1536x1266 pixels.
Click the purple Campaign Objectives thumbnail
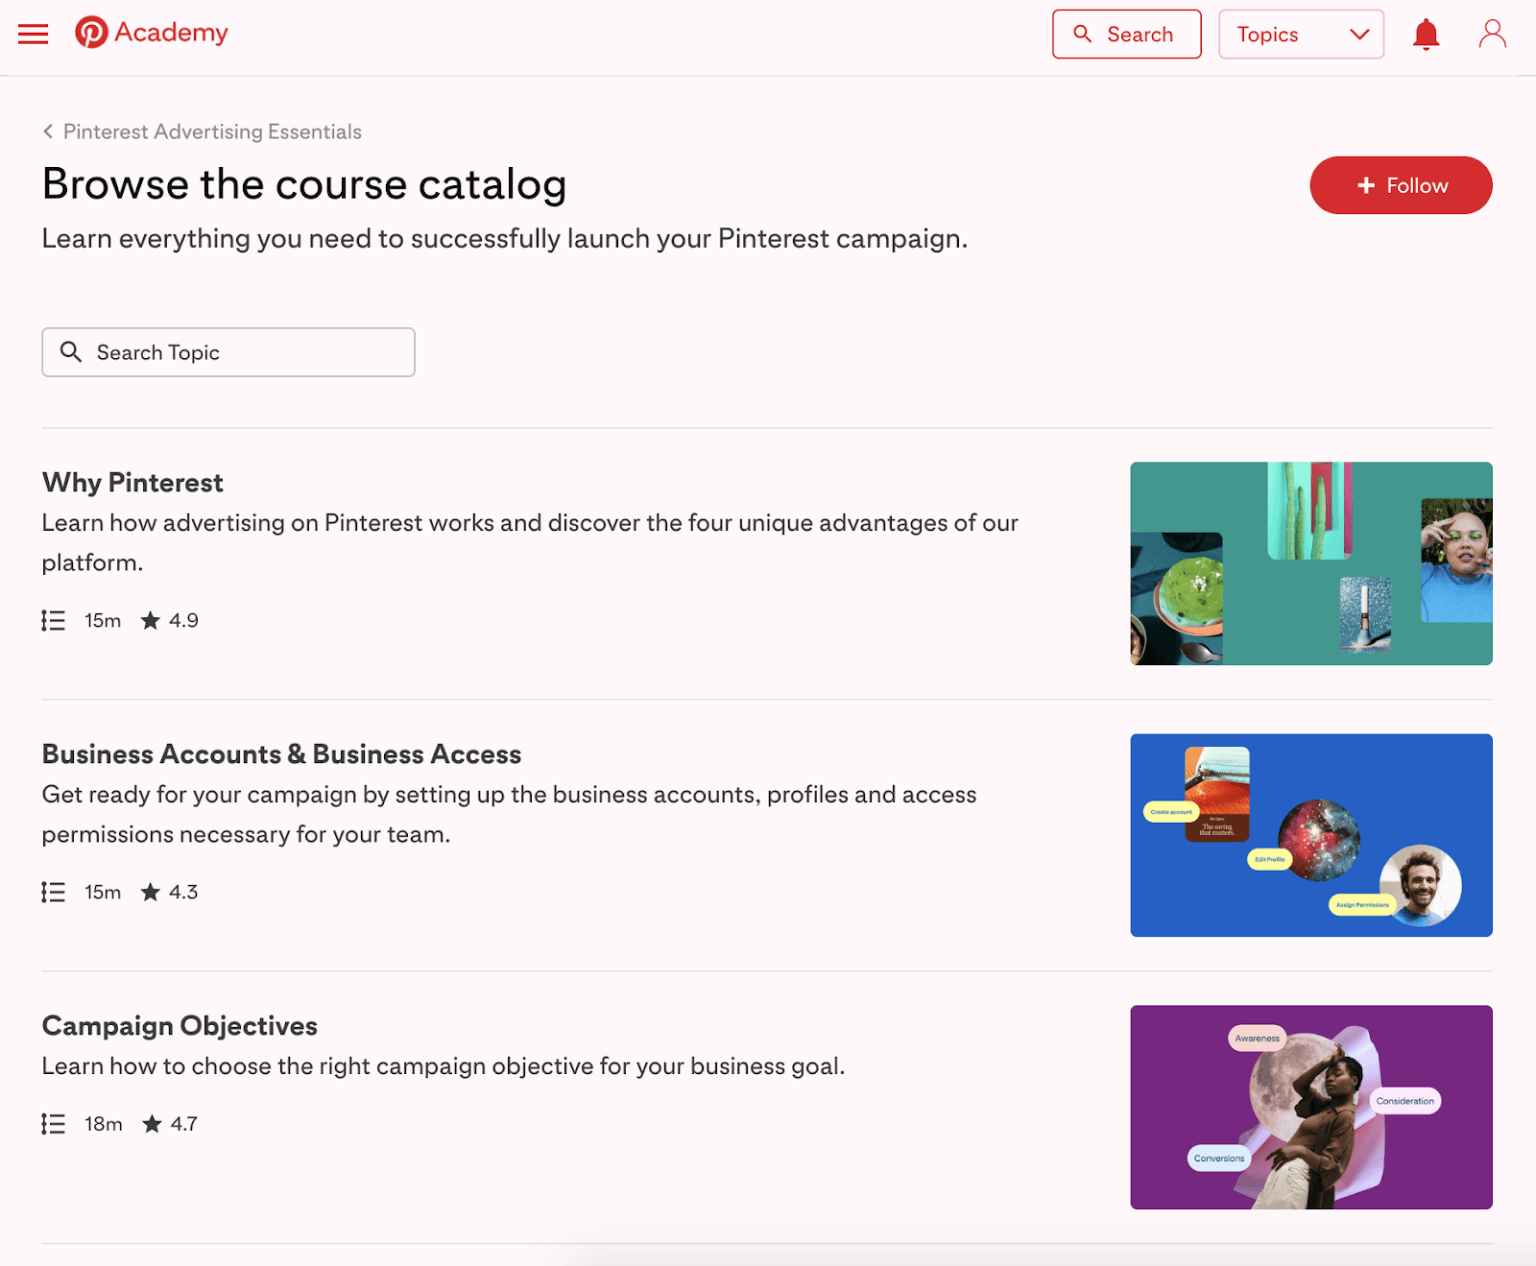[x=1310, y=1107]
